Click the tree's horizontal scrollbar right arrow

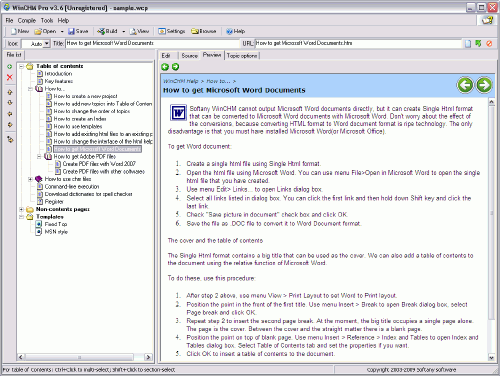(148, 357)
